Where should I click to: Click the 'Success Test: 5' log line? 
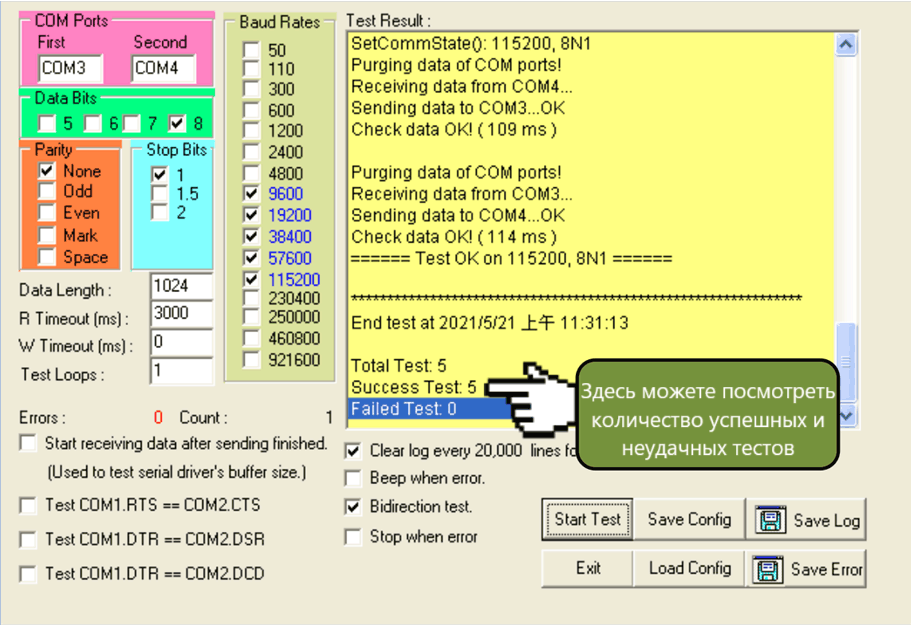click(413, 387)
